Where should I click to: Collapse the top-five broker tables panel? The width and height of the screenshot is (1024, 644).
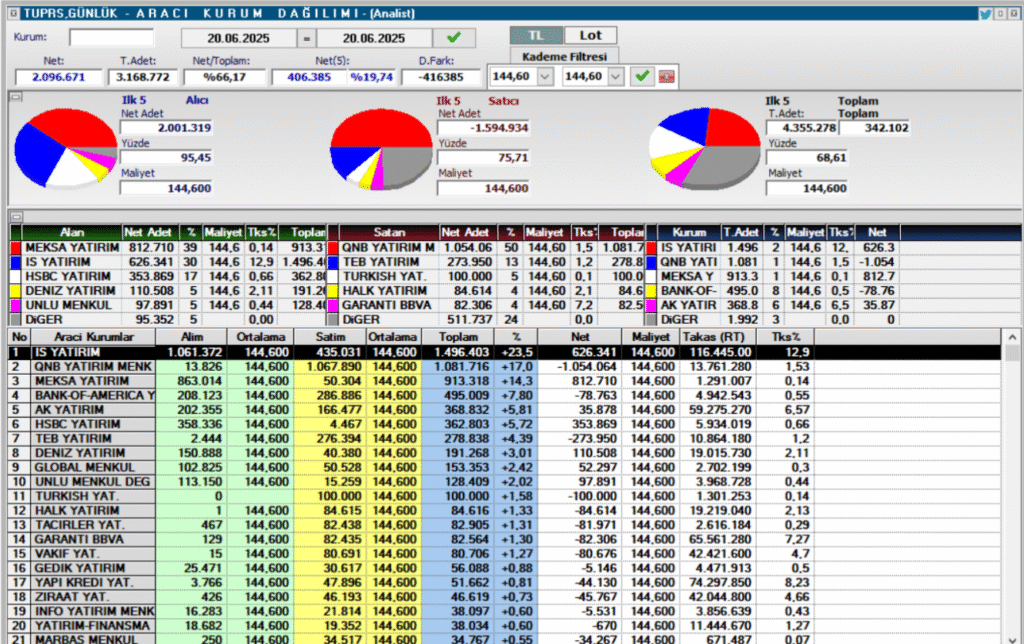14,216
